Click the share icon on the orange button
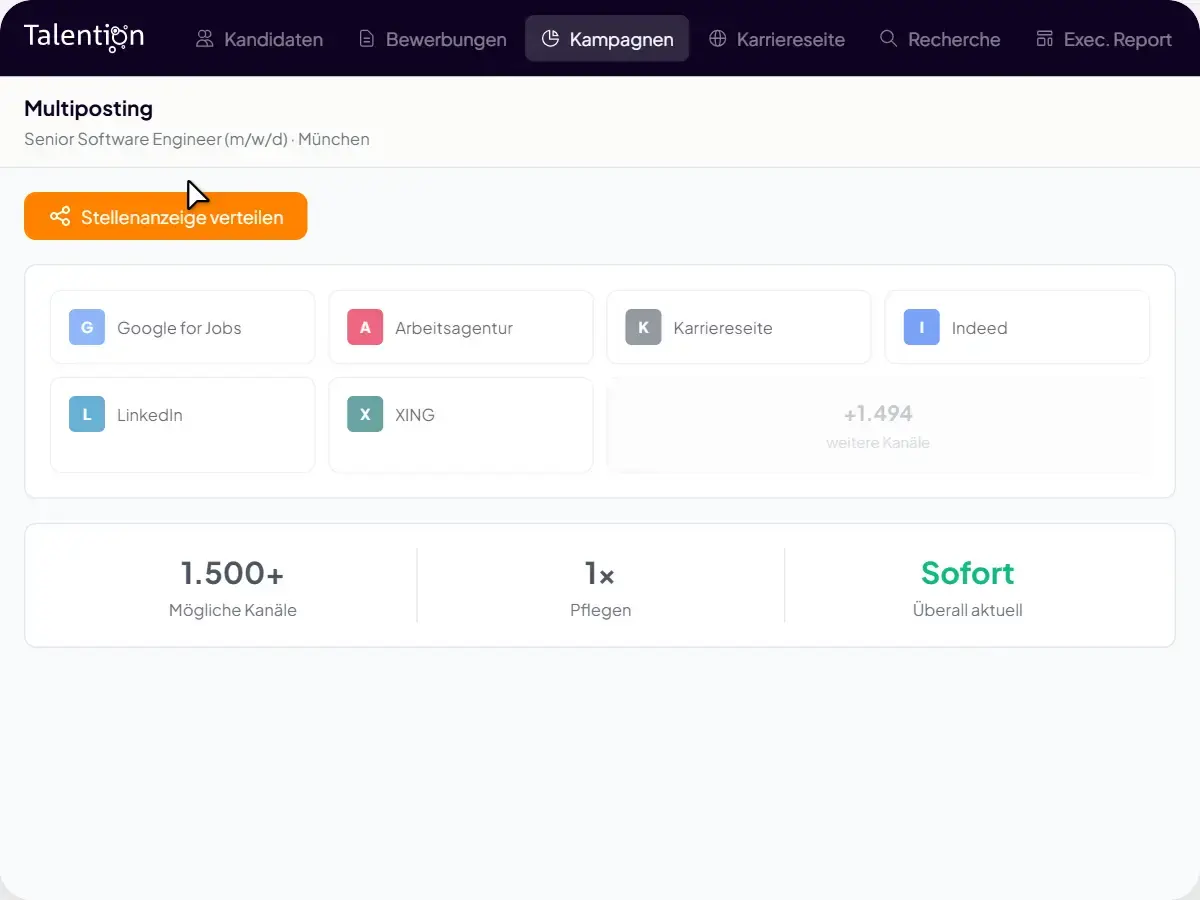 click(x=60, y=215)
